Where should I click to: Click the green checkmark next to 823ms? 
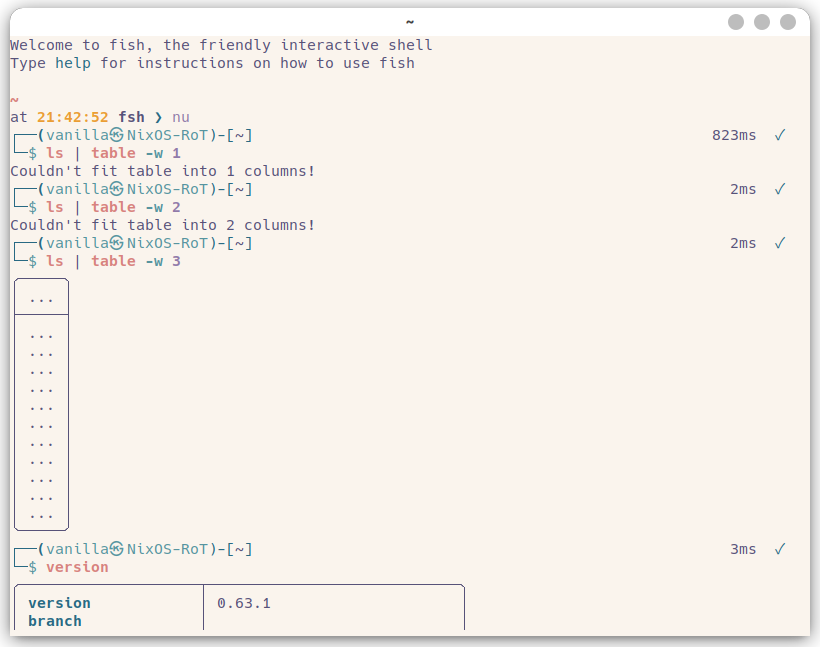pyautogui.click(x=780, y=134)
